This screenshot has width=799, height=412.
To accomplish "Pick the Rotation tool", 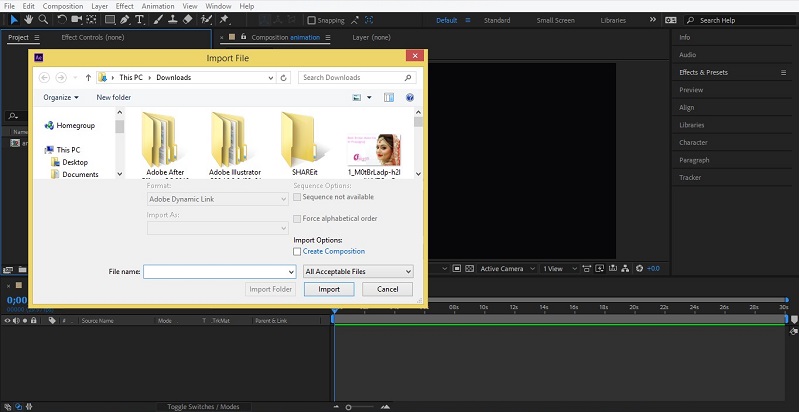I will pos(62,19).
